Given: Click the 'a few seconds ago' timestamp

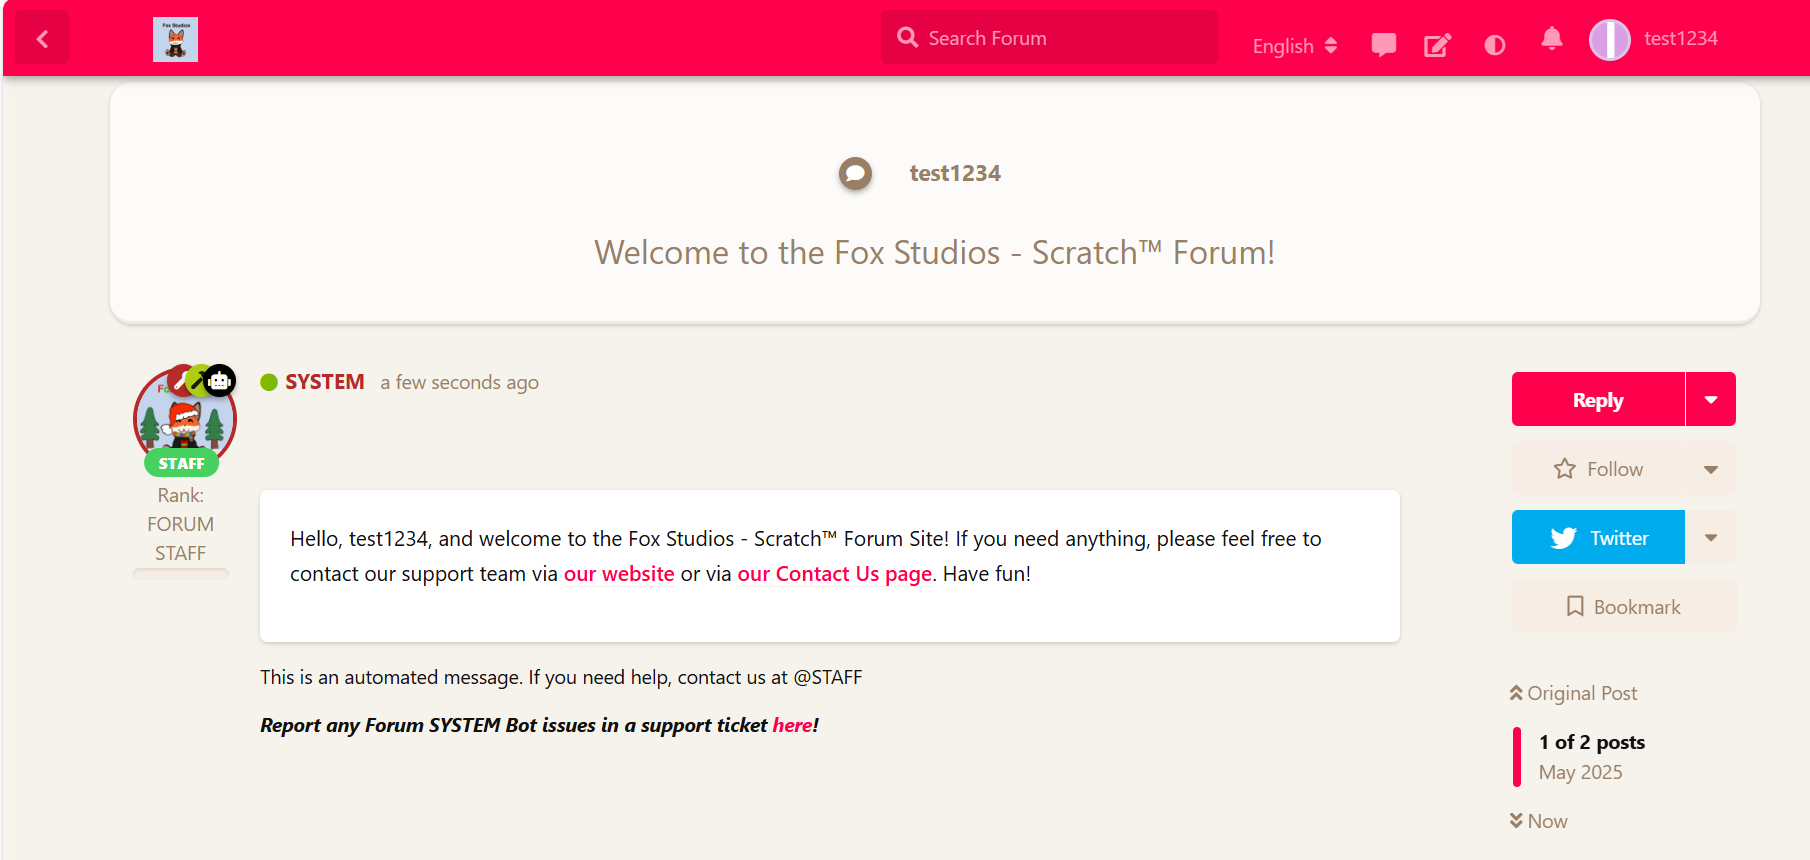Looking at the screenshot, I should [459, 382].
